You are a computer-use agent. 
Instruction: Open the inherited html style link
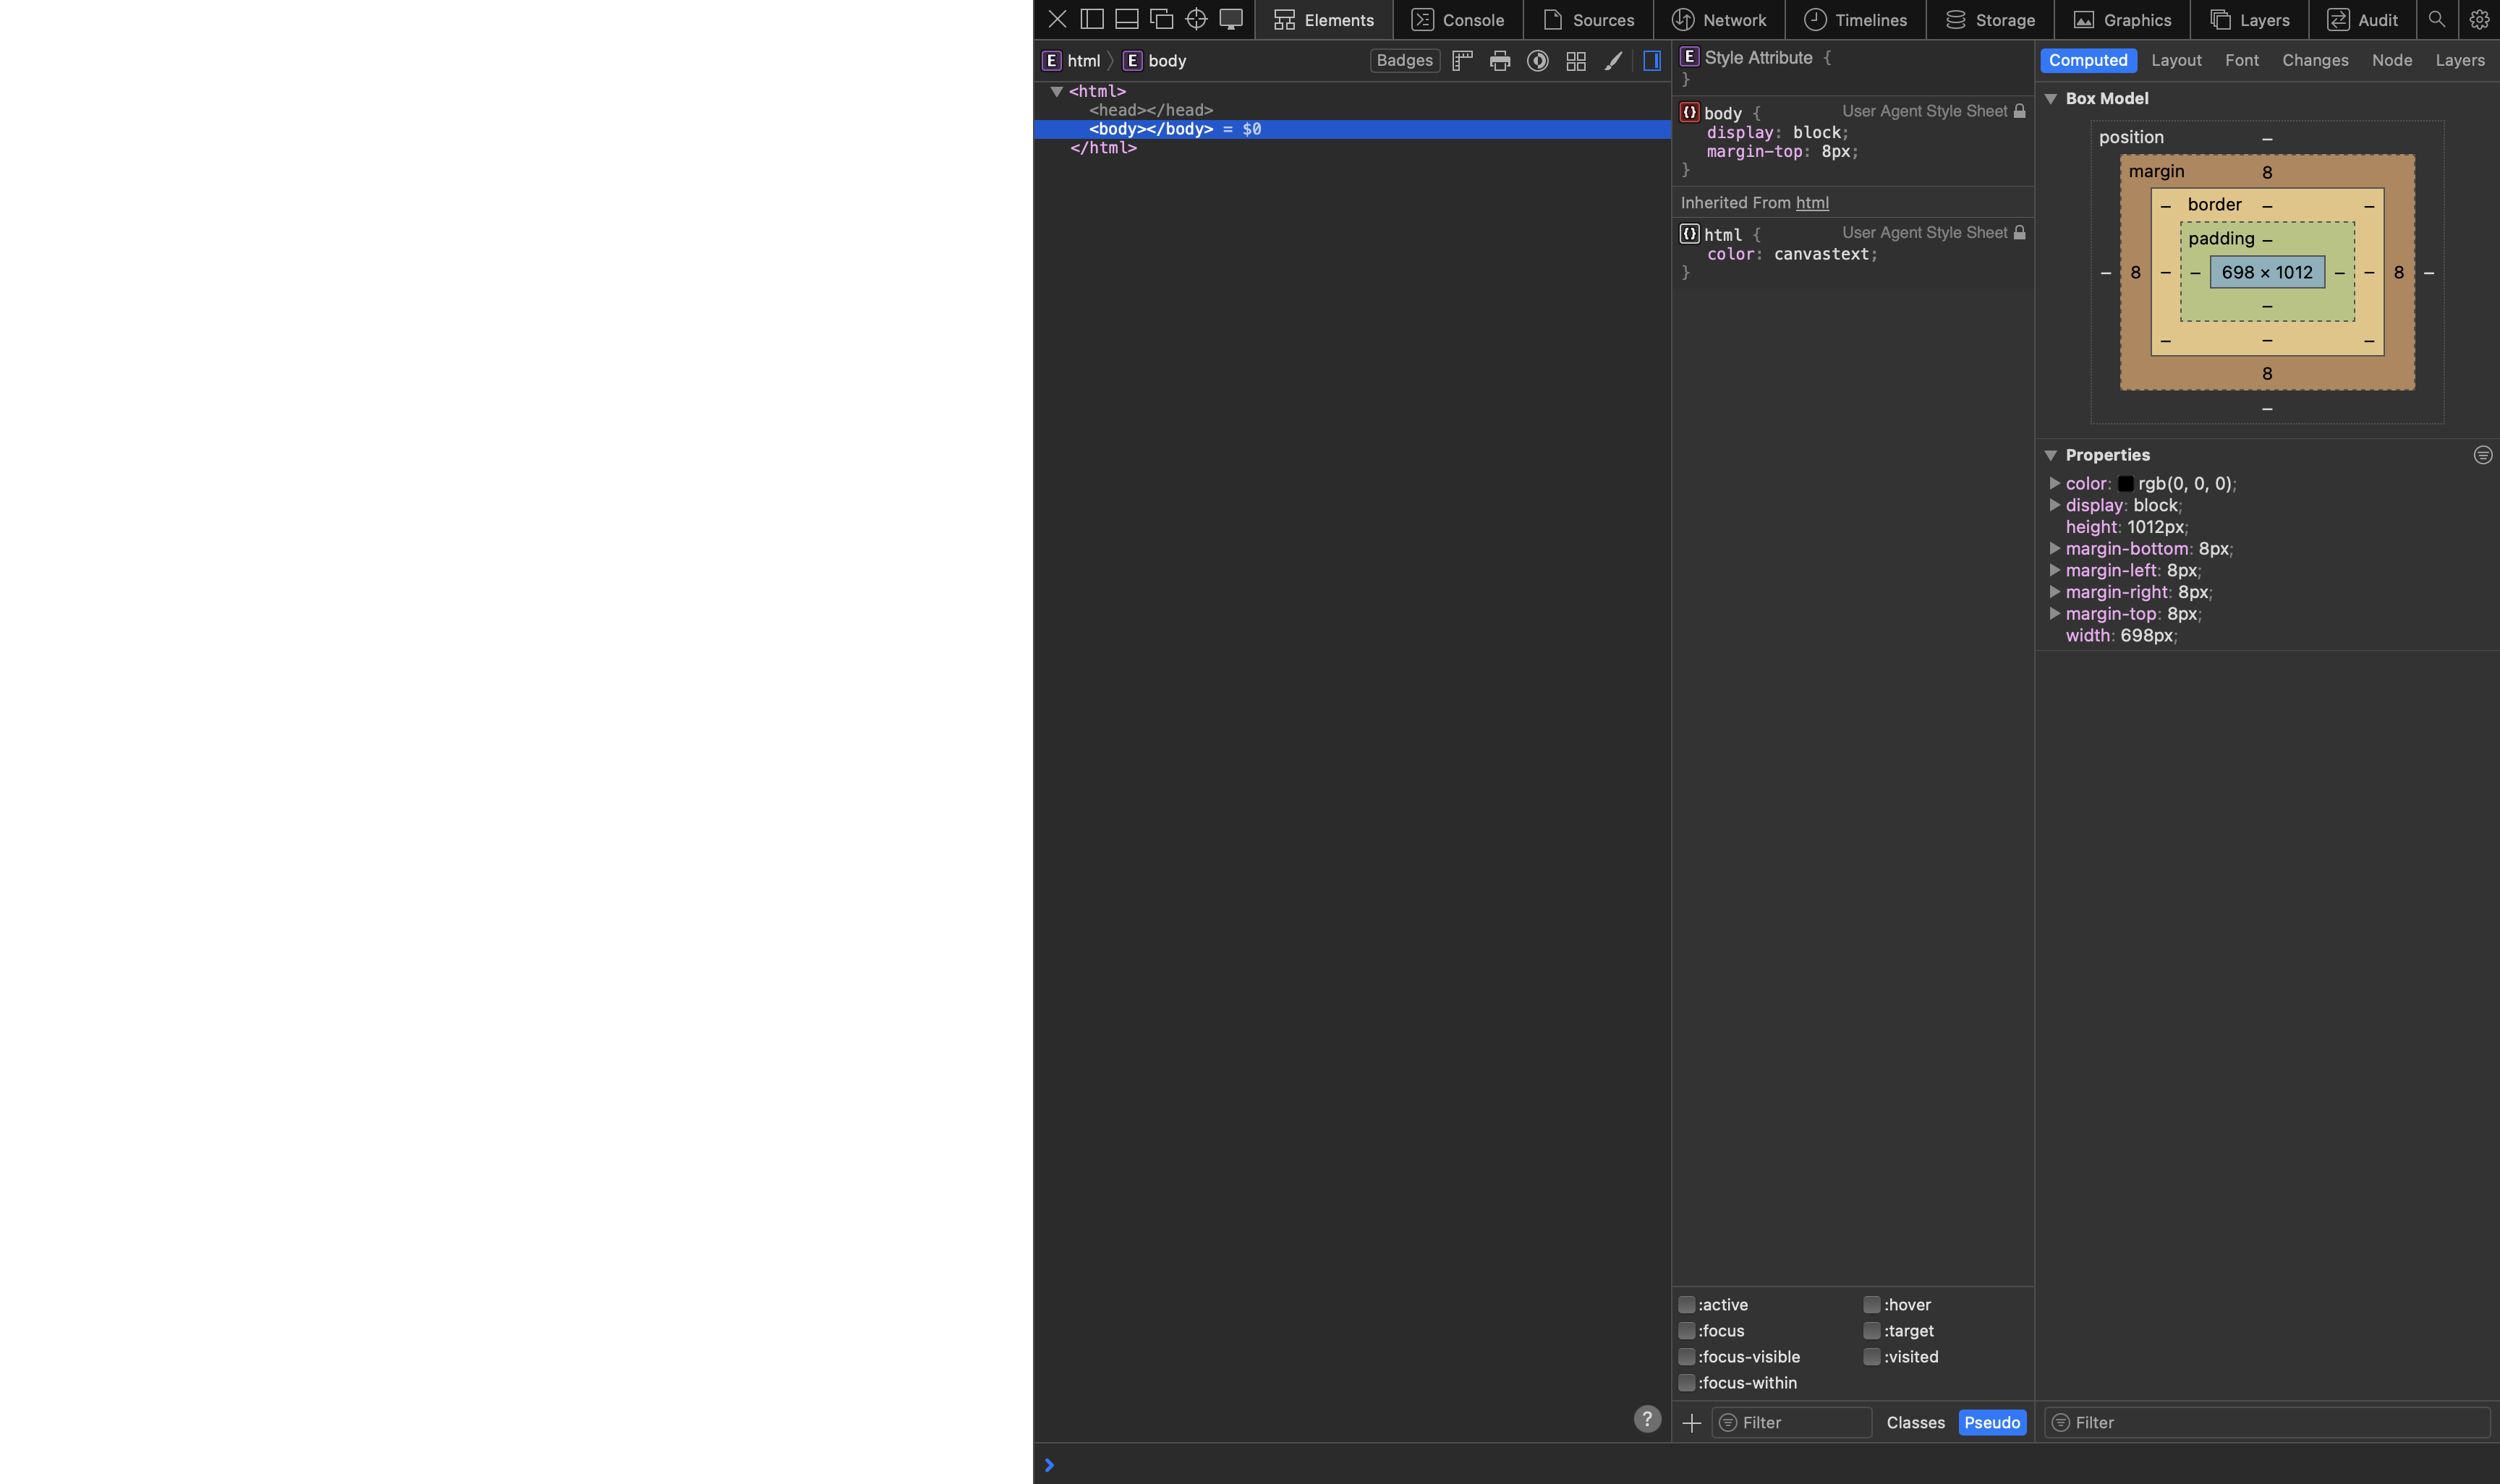(x=1811, y=202)
